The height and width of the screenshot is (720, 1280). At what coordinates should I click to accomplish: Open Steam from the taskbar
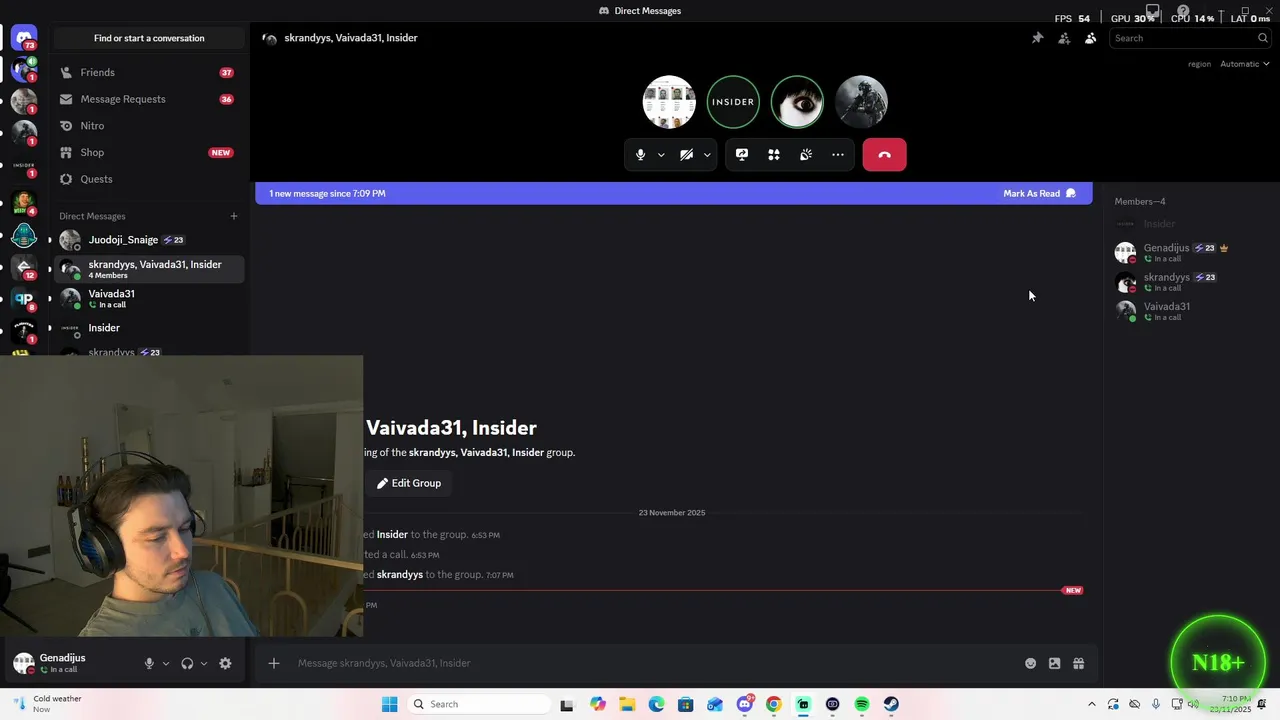pyautogui.click(x=891, y=704)
